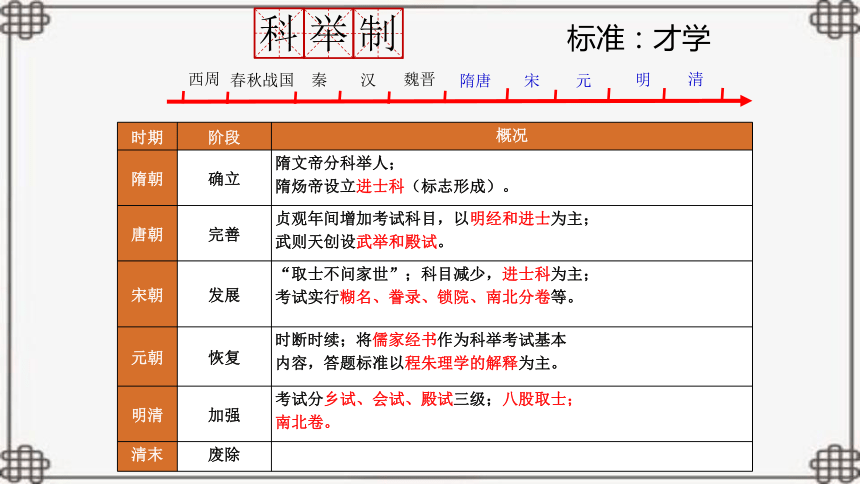Click red text 乡试、会试、殿试

[389, 399]
